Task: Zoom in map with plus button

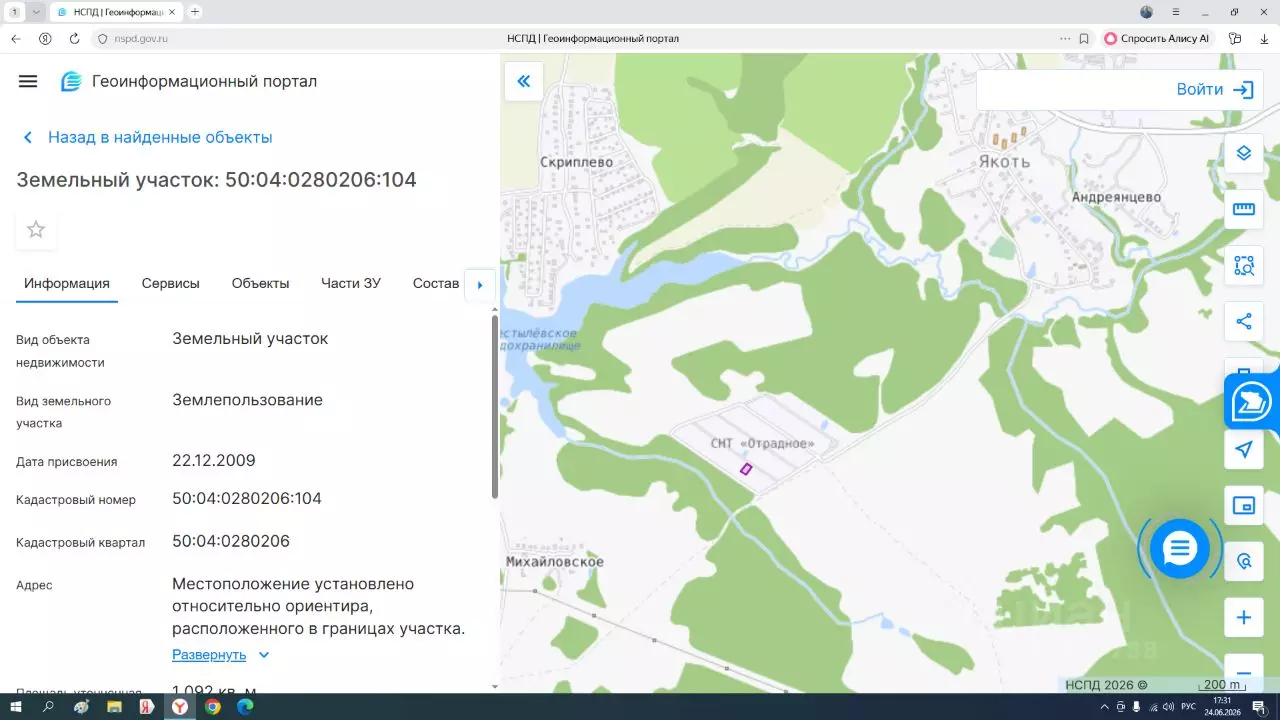Action: (1244, 617)
